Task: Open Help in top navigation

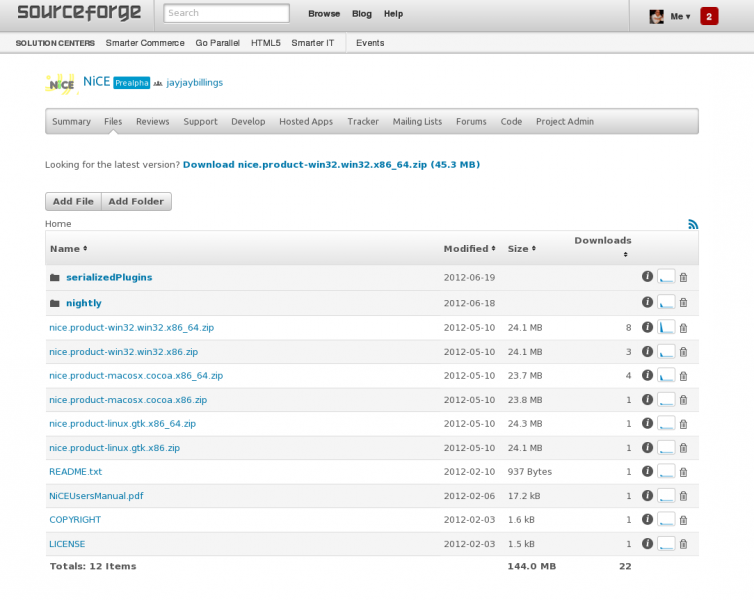Action: pyautogui.click(x=393, y=14)
